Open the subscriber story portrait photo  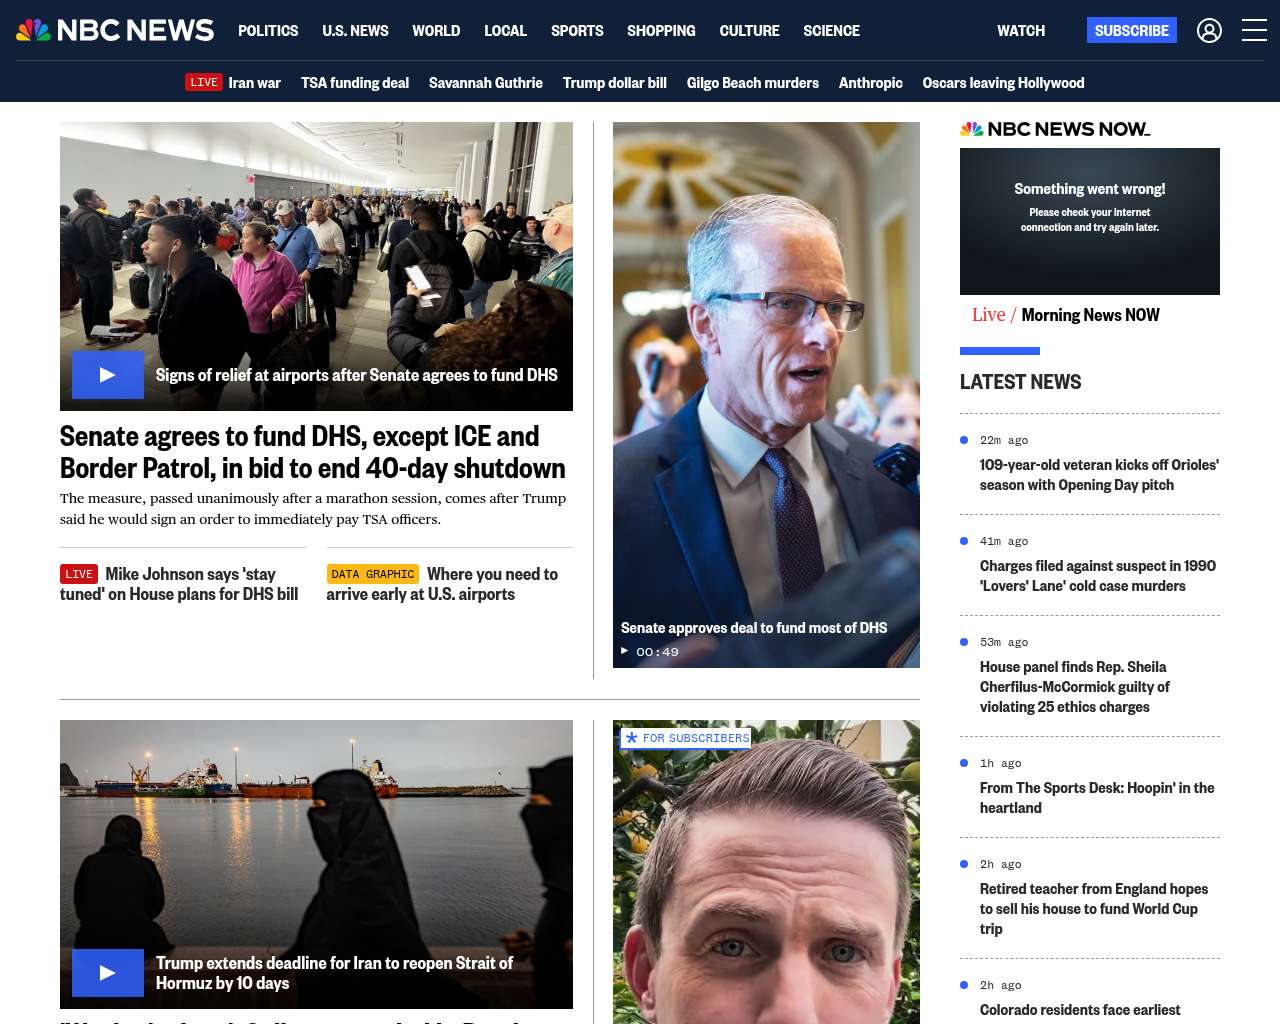tap(766, 872)
